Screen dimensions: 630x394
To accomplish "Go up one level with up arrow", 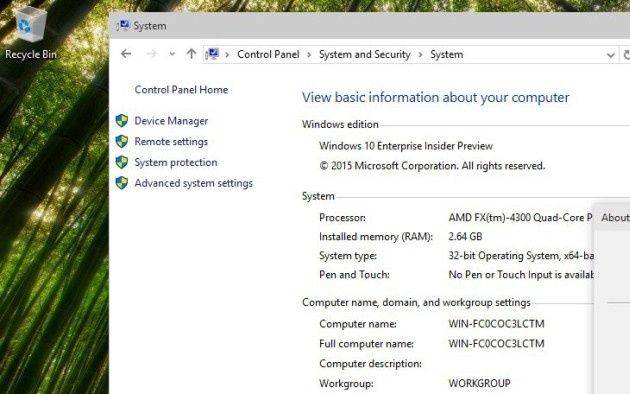I will pos(191,54).
